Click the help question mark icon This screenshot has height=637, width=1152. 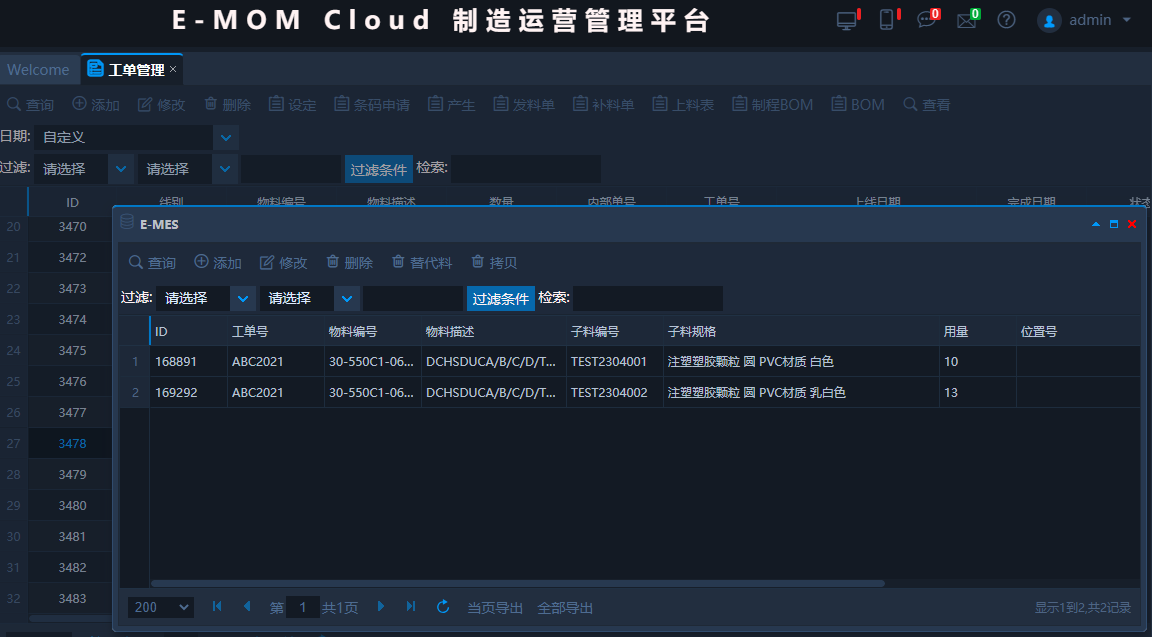pyautogui.click(x=1007, y=20)
